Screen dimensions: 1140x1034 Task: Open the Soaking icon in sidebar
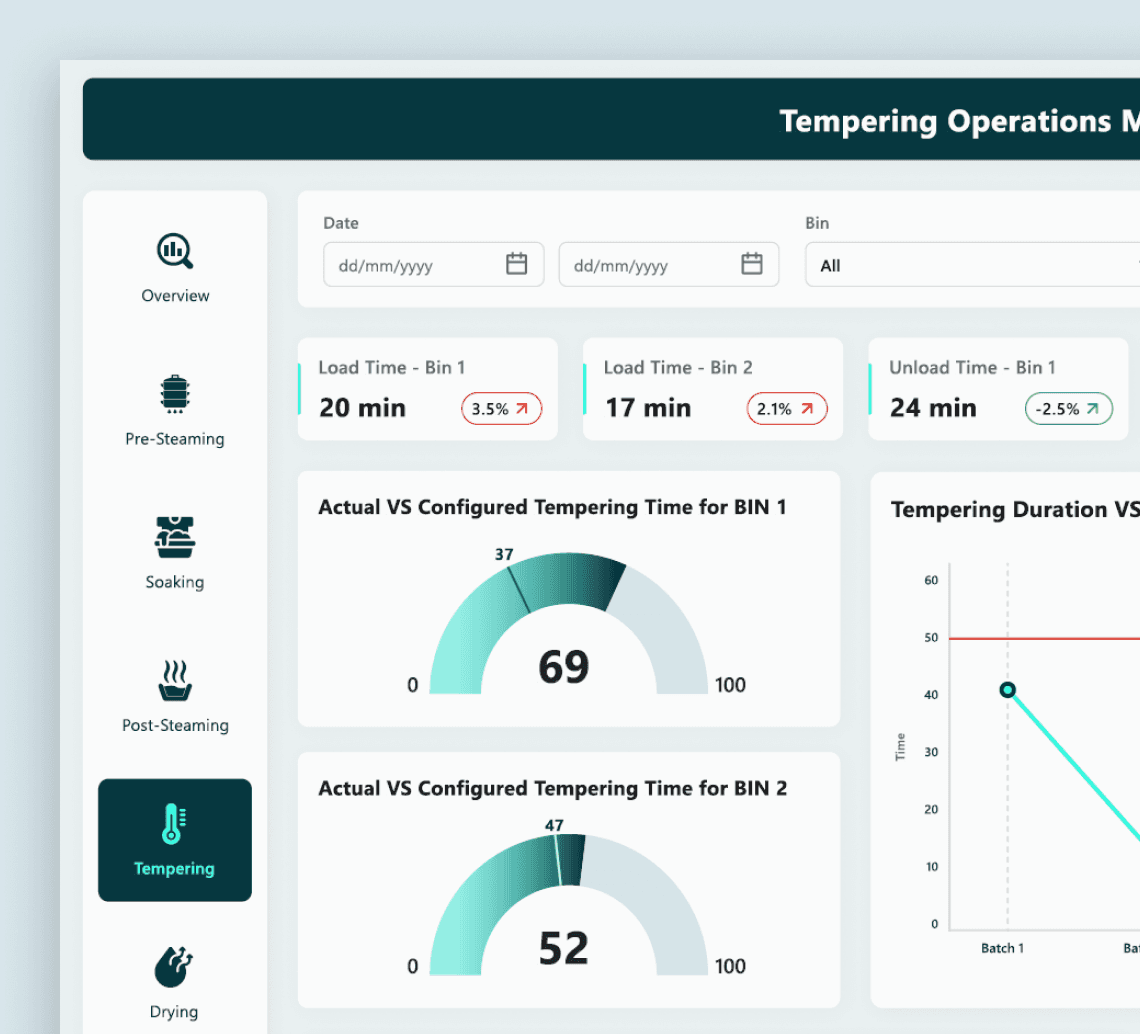[174, 537]
